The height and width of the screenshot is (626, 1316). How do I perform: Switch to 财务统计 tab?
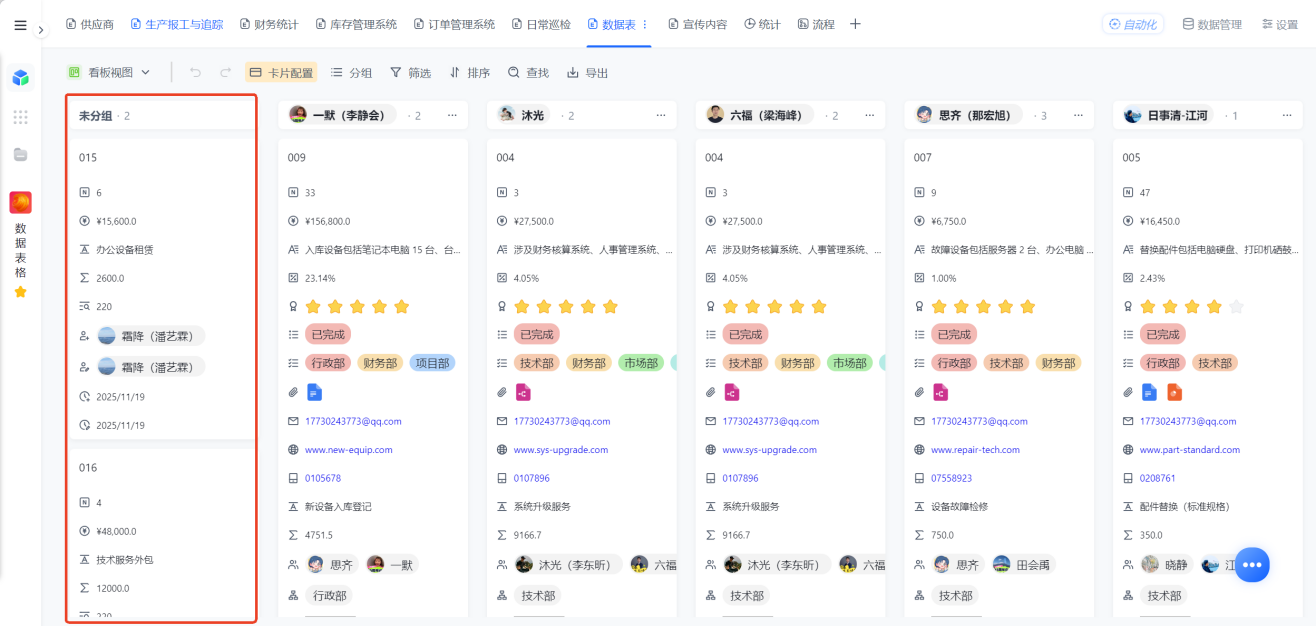tap(269, 24)
